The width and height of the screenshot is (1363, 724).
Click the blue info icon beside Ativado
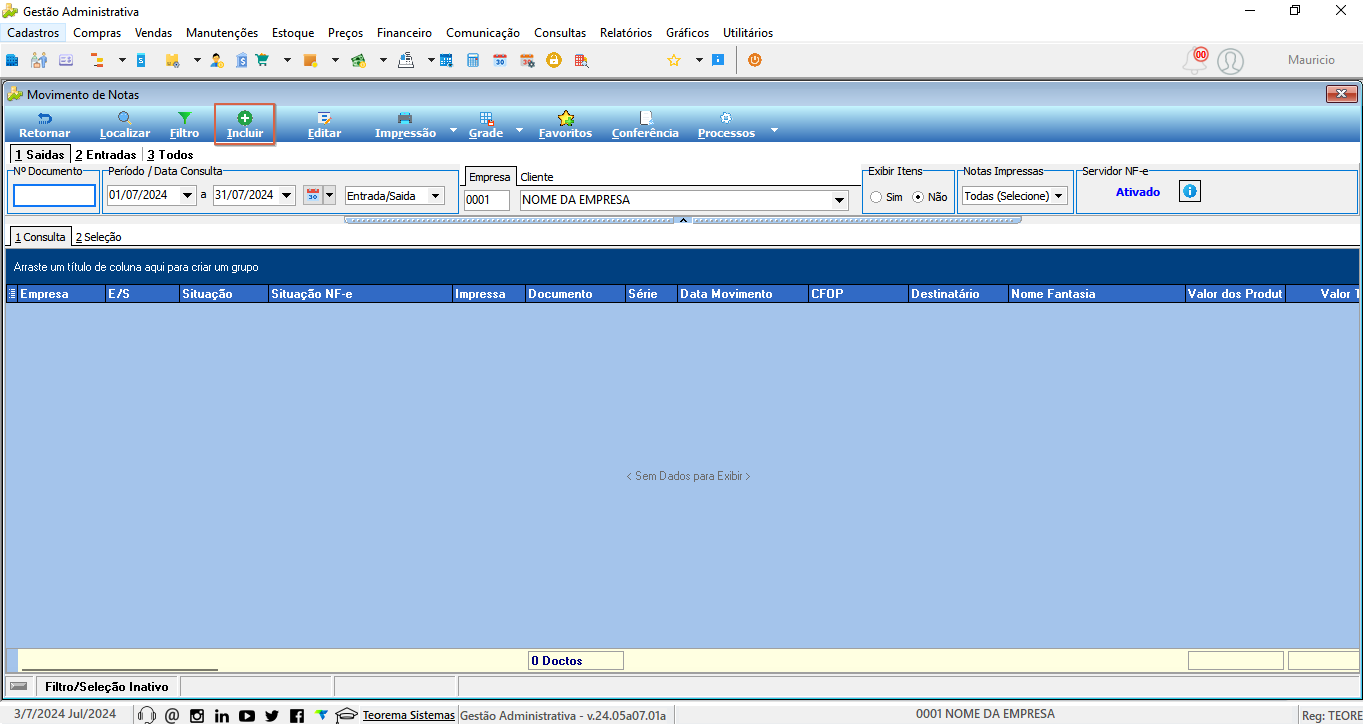pos(1189,191)
